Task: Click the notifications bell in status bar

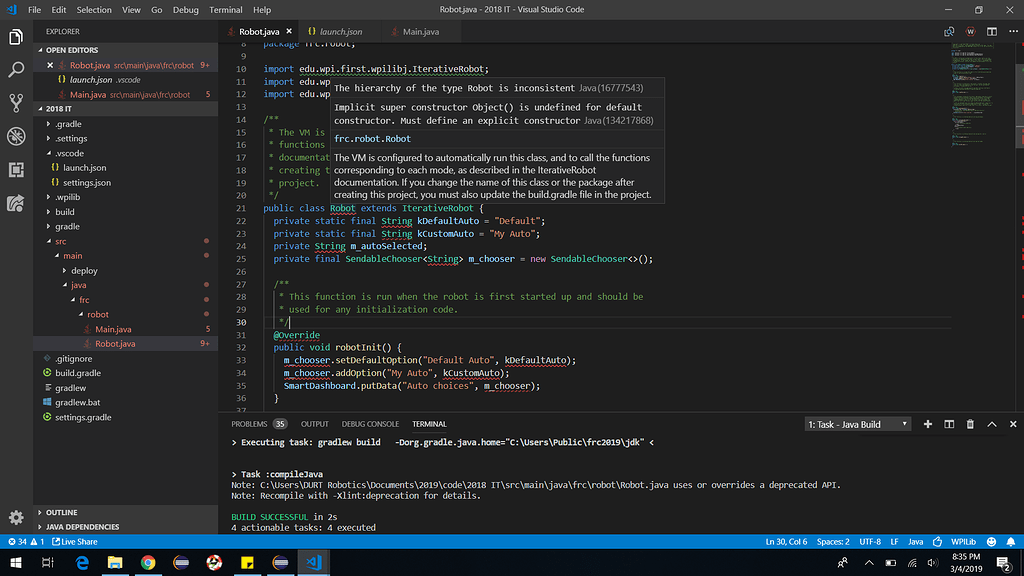Action: [1010, 541]
